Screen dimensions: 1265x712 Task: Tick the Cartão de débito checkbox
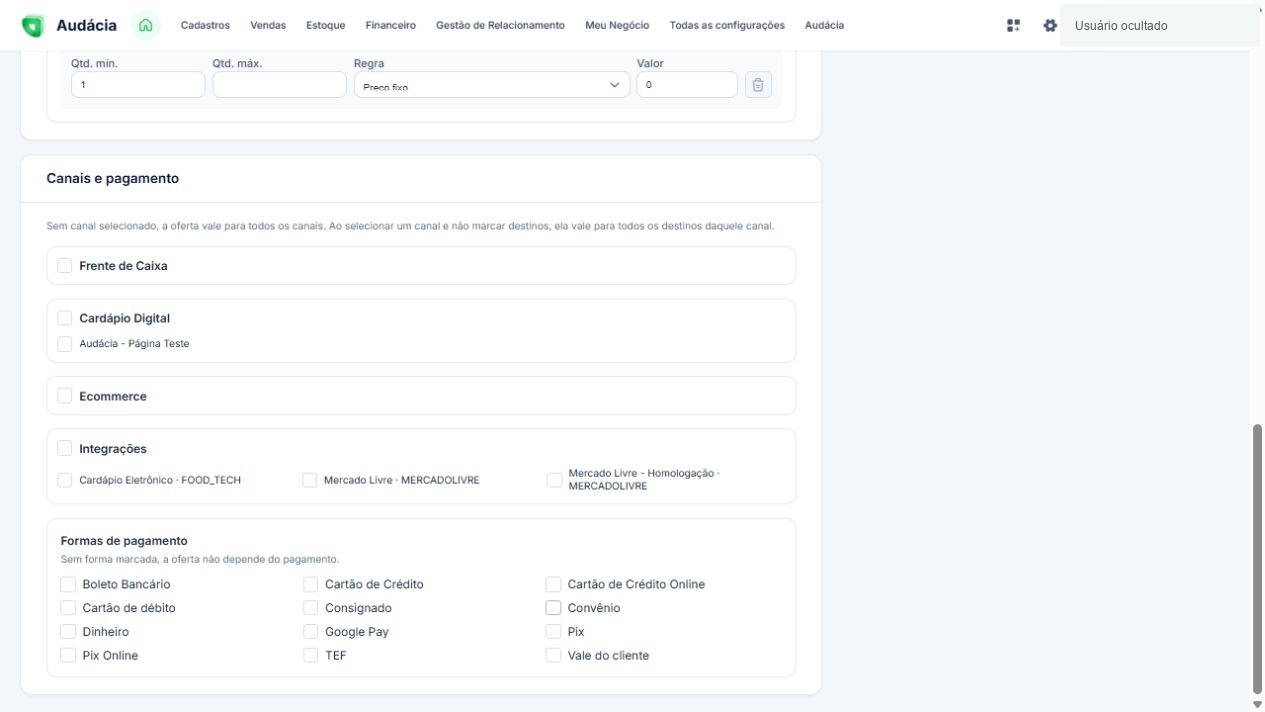[68, 608]
